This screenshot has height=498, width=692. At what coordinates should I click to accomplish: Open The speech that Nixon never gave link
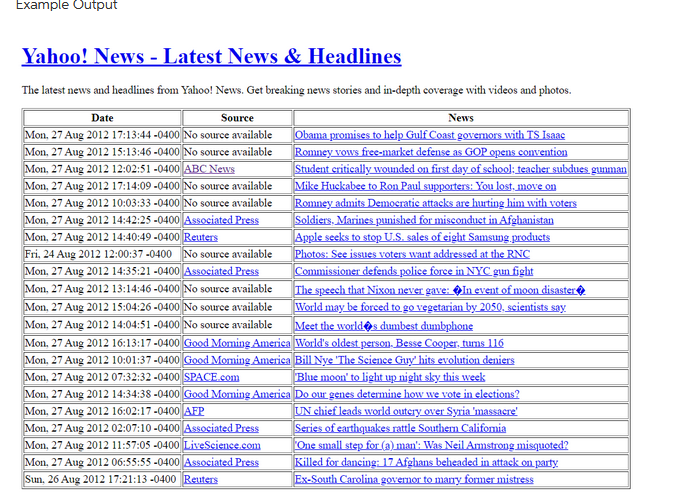(440, 290)
